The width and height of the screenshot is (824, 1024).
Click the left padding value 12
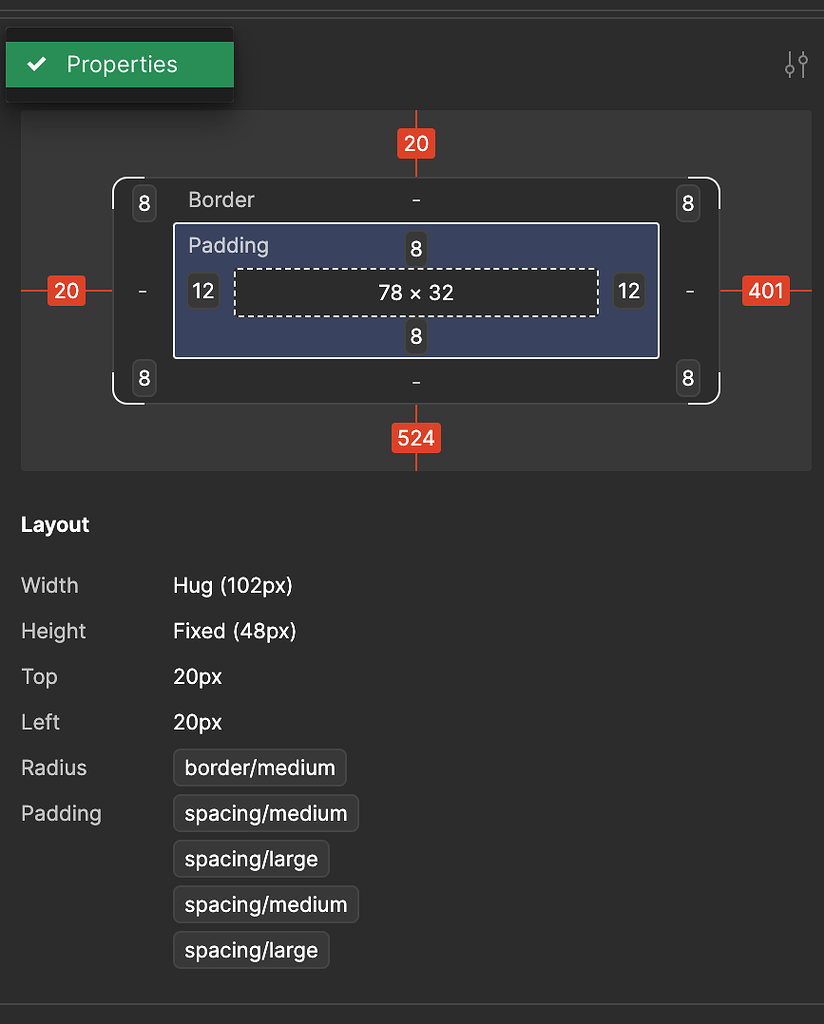pos(203,291)
